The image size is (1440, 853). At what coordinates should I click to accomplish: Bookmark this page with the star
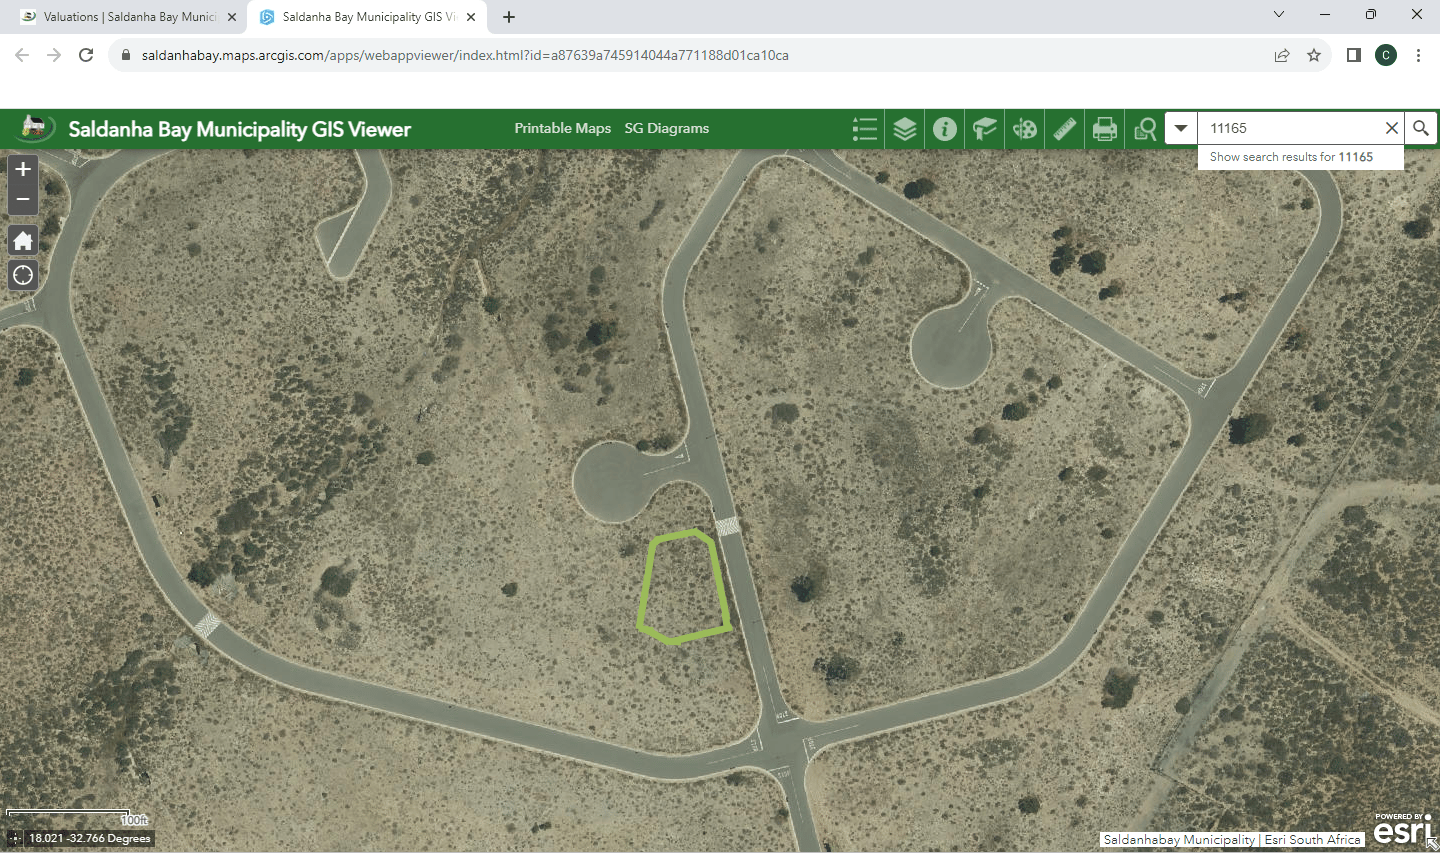(x=1314, y=55)
